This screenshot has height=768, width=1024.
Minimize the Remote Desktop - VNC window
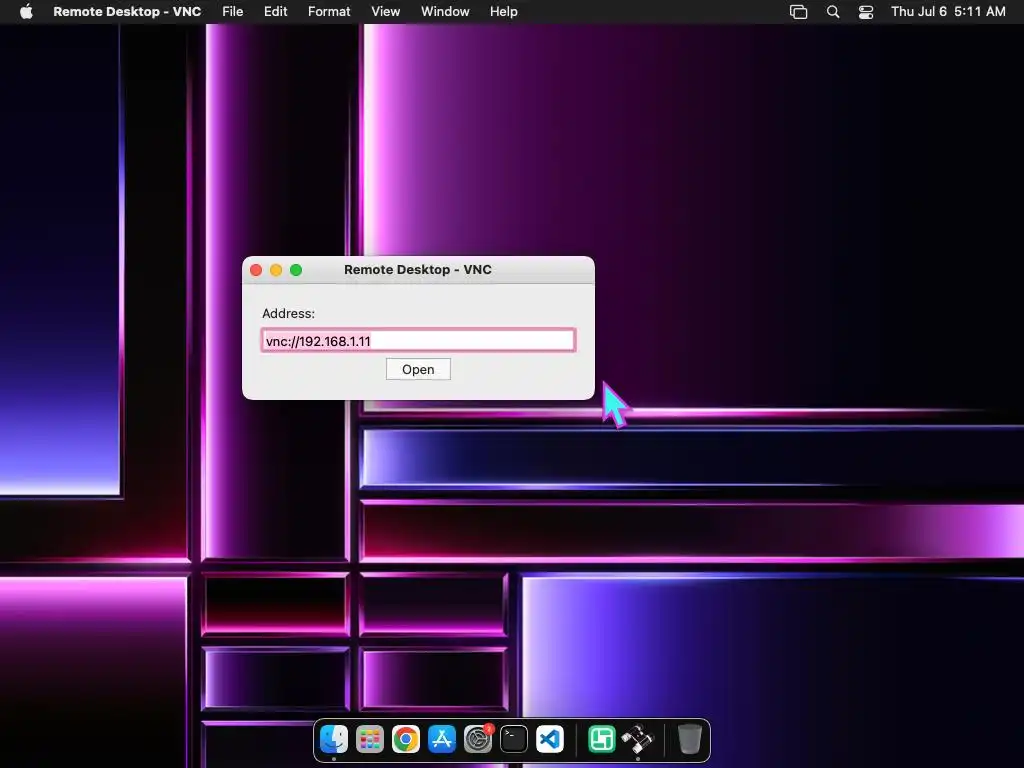tap(276, 270)
